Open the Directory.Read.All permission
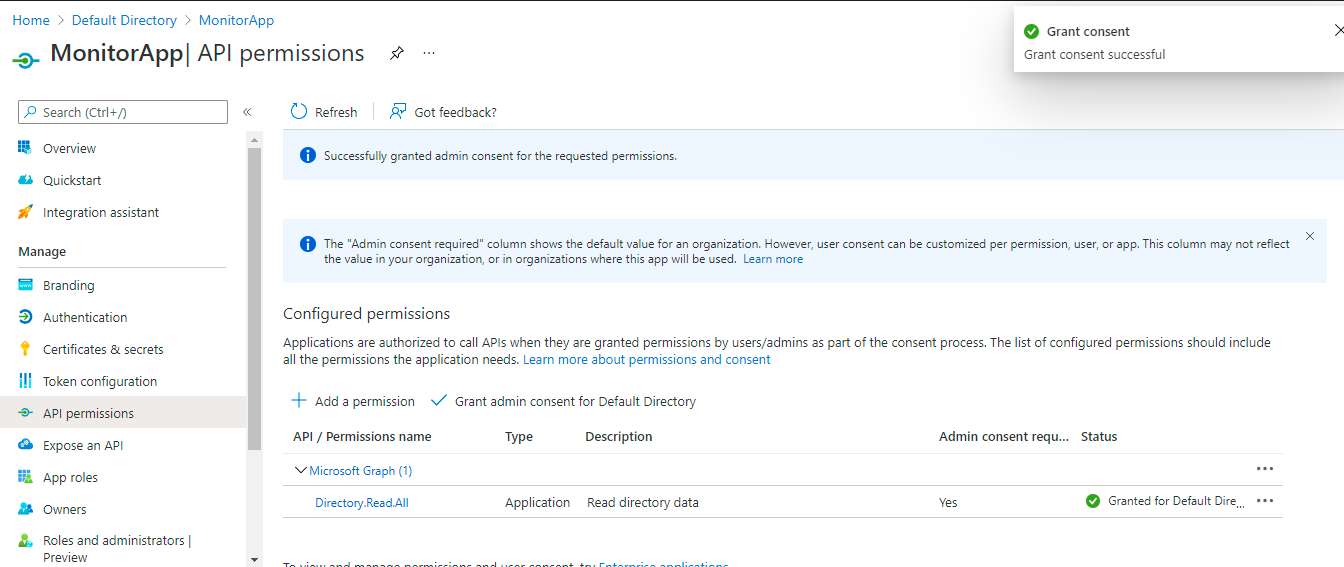 pos(362,502)
